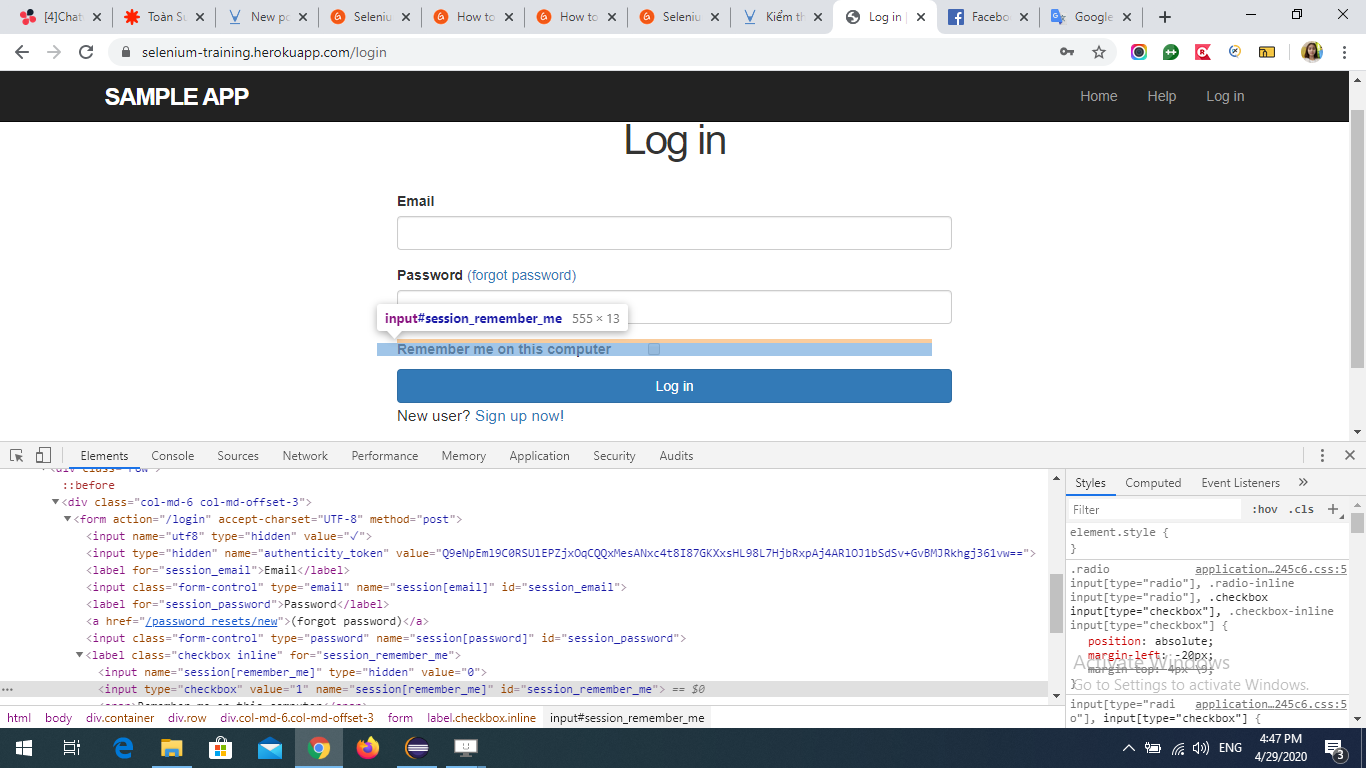Click the Styles Filter box
Screen dimensions: 1366x768
[x=1155, y=509]
